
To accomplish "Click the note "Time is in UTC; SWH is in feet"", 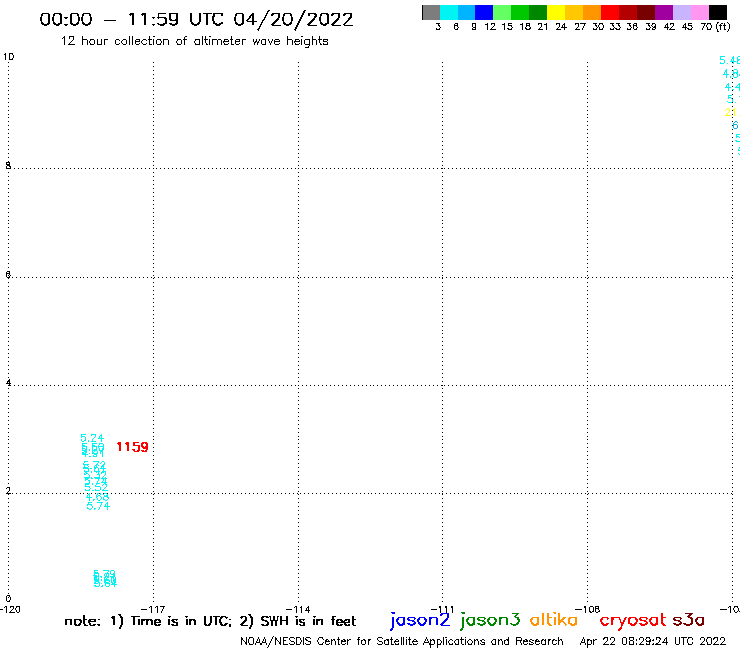I will pos(210,621).
